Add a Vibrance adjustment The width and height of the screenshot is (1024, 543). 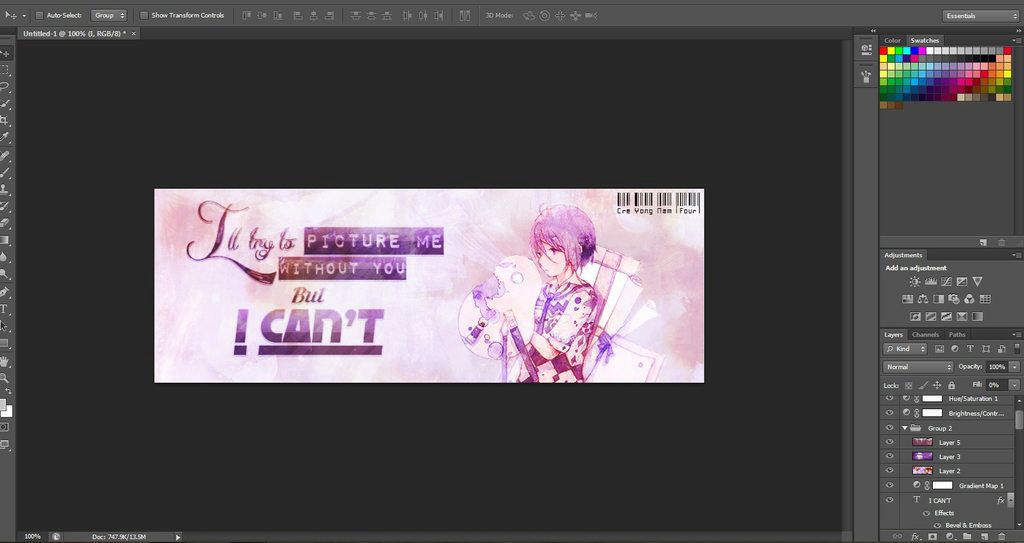click(978, 282)
